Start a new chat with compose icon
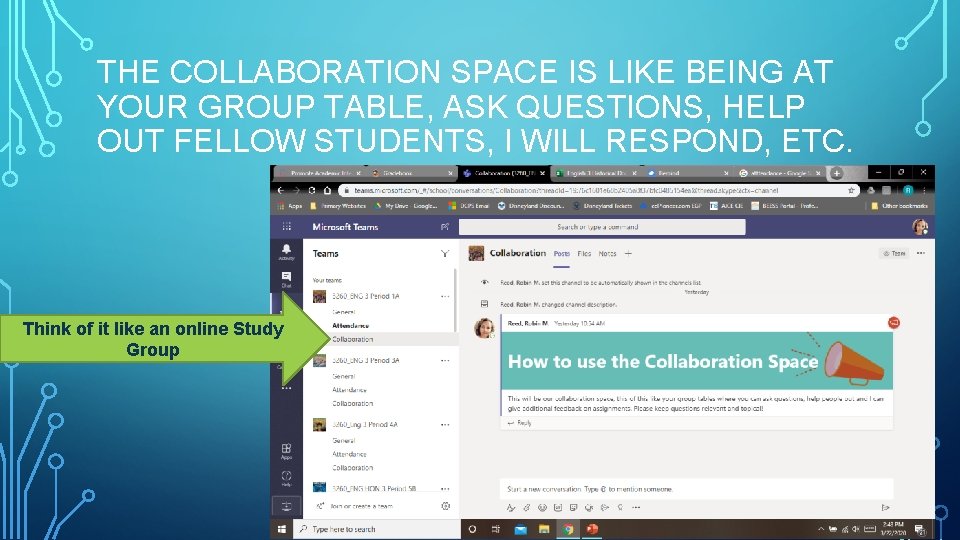 coord(445,227)
